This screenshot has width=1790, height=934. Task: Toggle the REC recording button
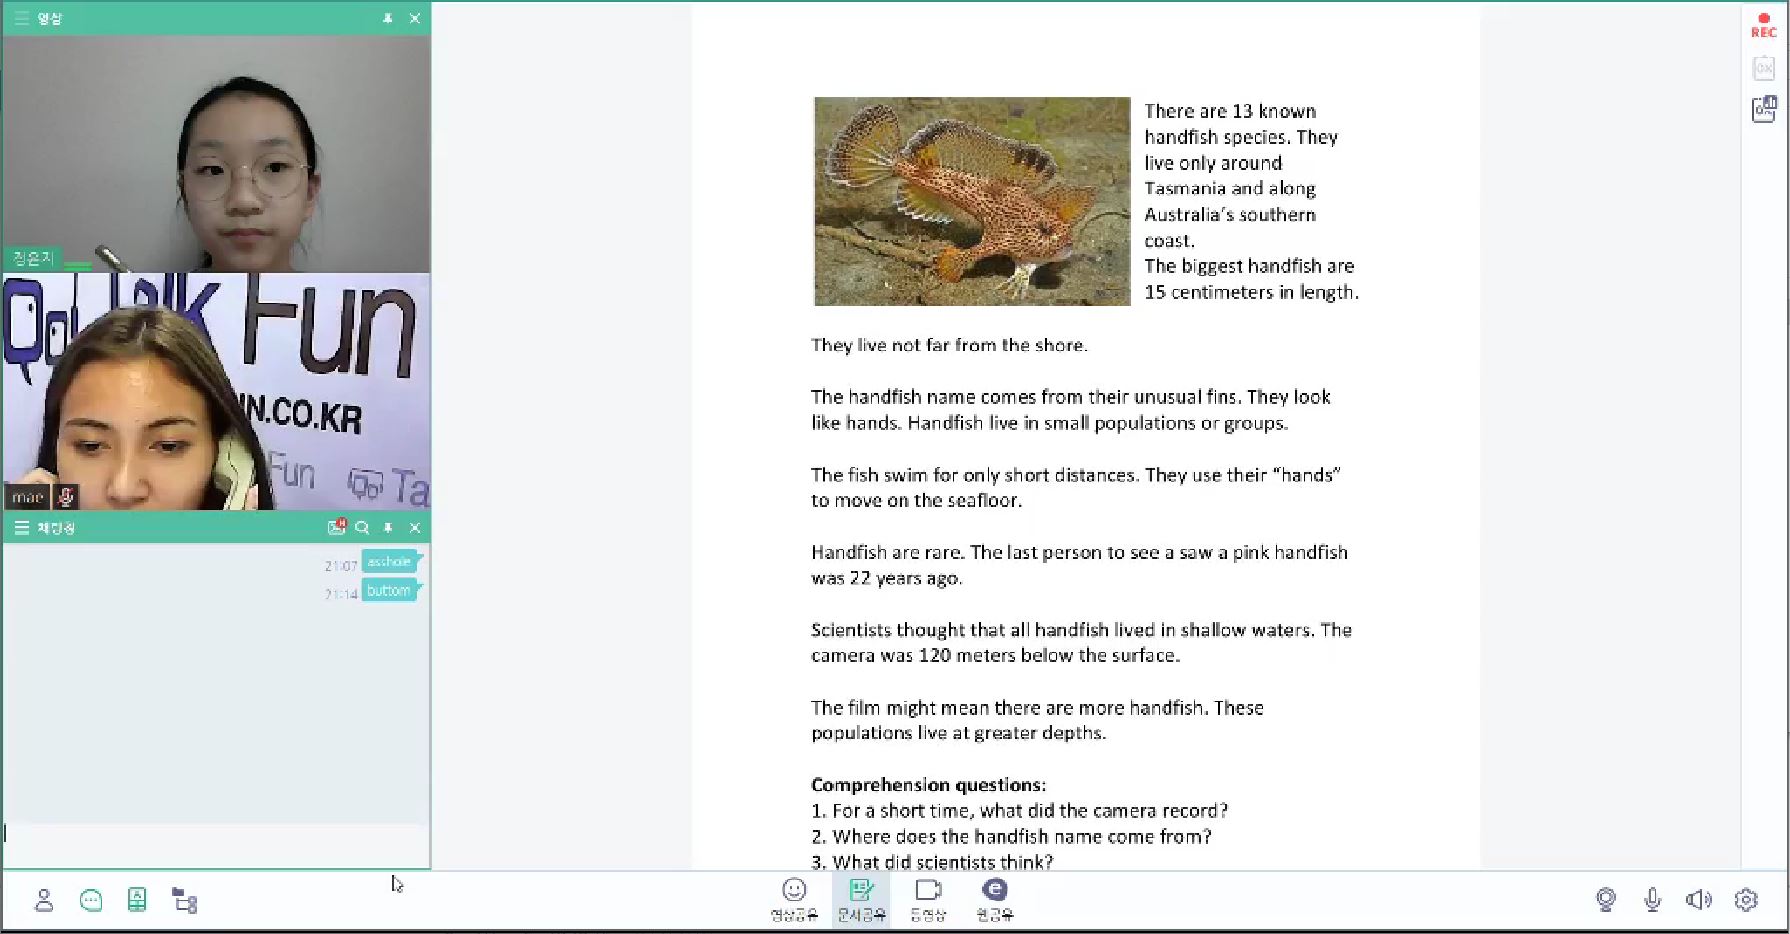click(x=1764, y=25)
